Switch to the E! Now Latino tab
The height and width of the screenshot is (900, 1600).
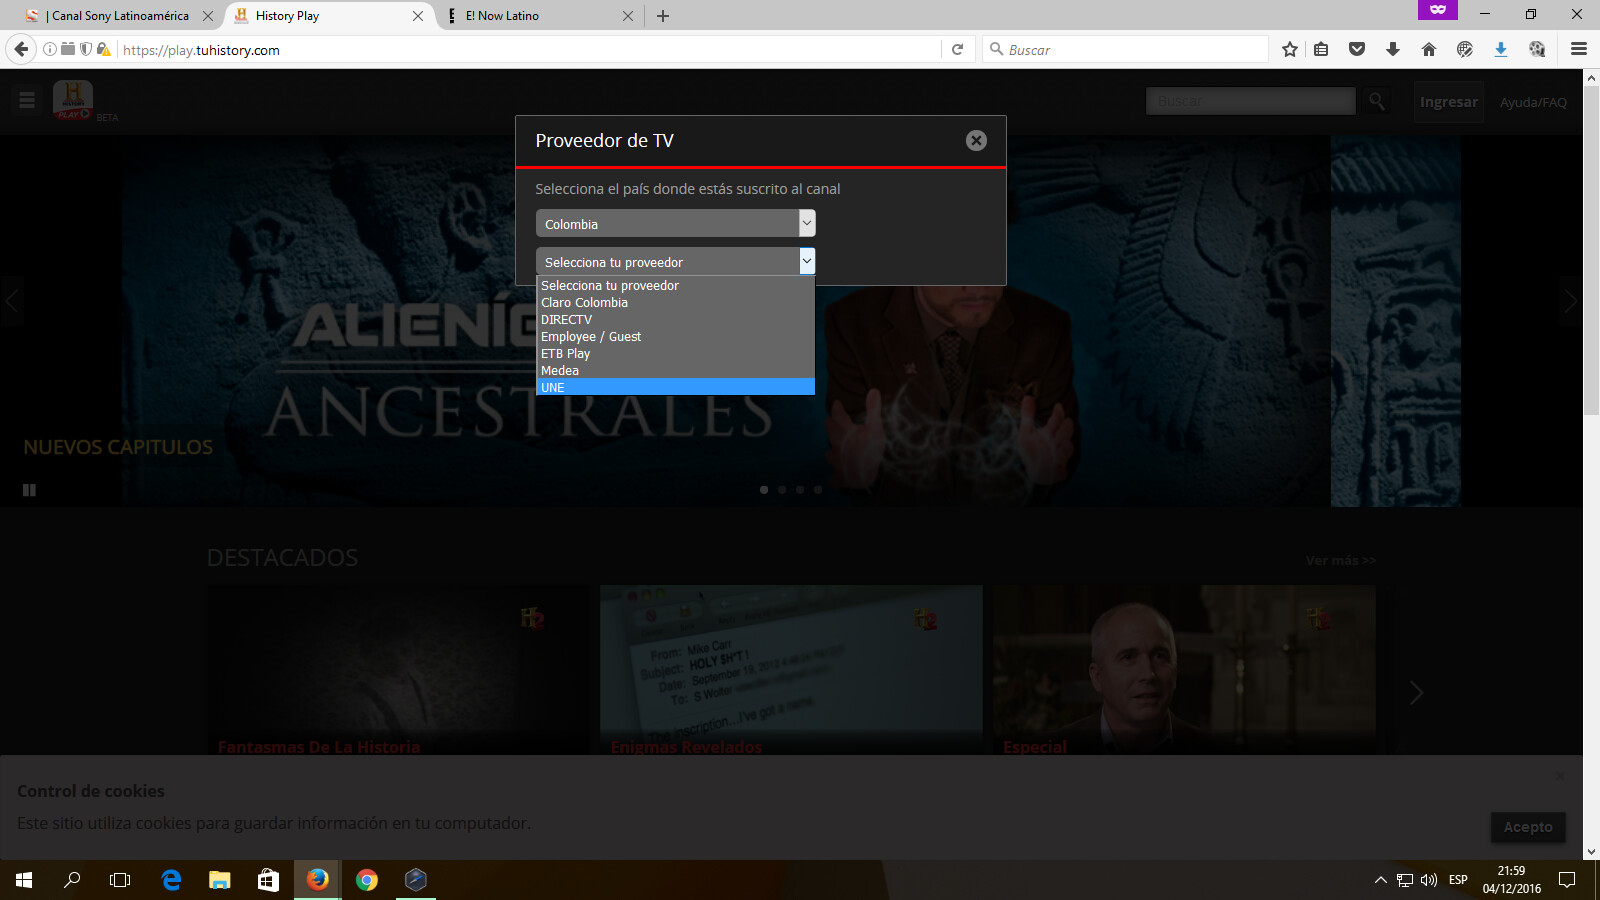point(540,16)
